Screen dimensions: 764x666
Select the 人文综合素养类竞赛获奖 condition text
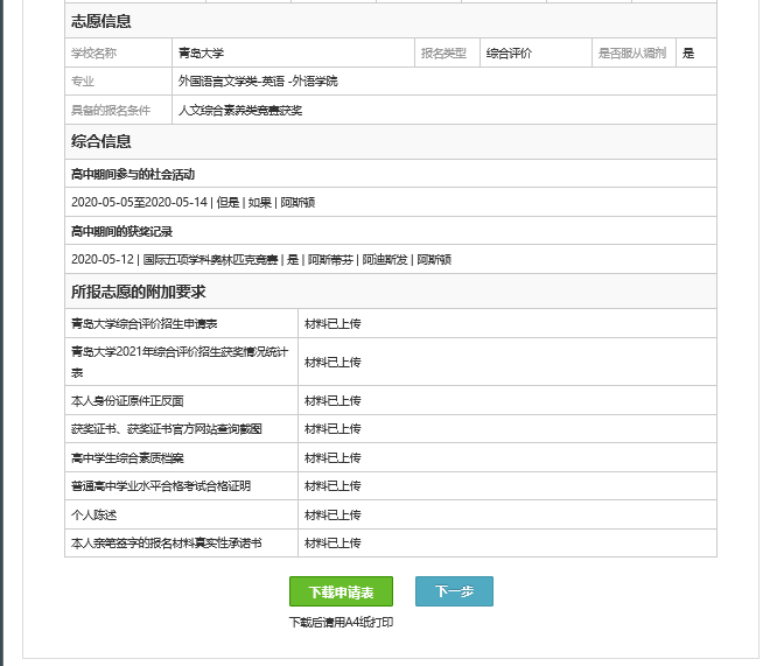tap(240, 111)
